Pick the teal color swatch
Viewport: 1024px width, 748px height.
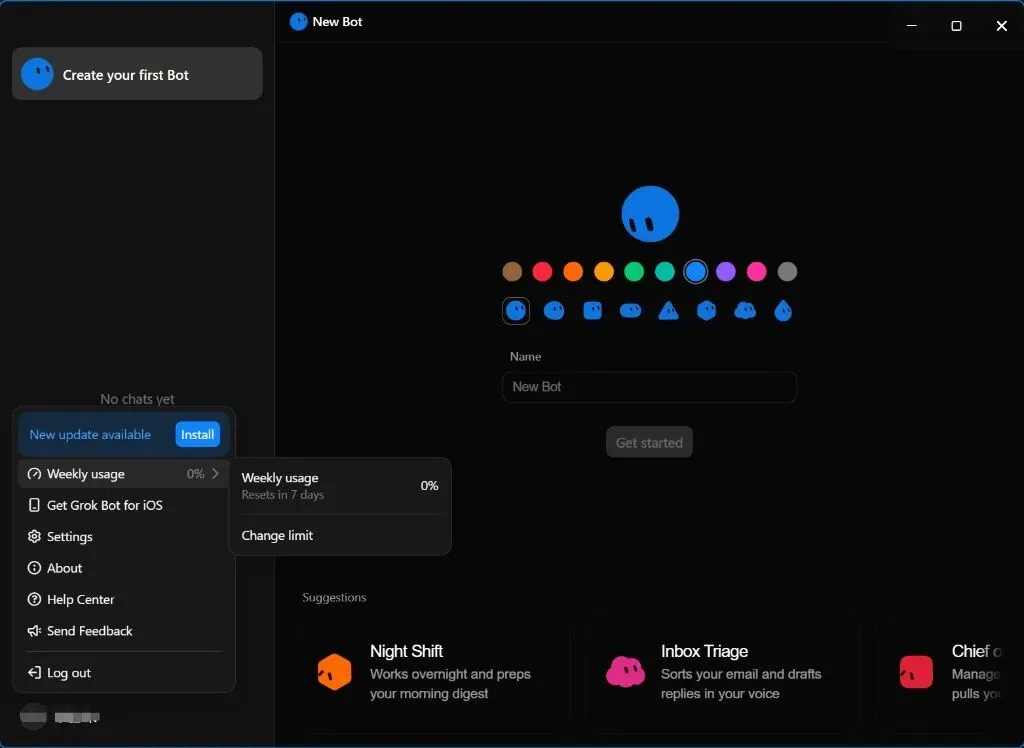point(665,272)
